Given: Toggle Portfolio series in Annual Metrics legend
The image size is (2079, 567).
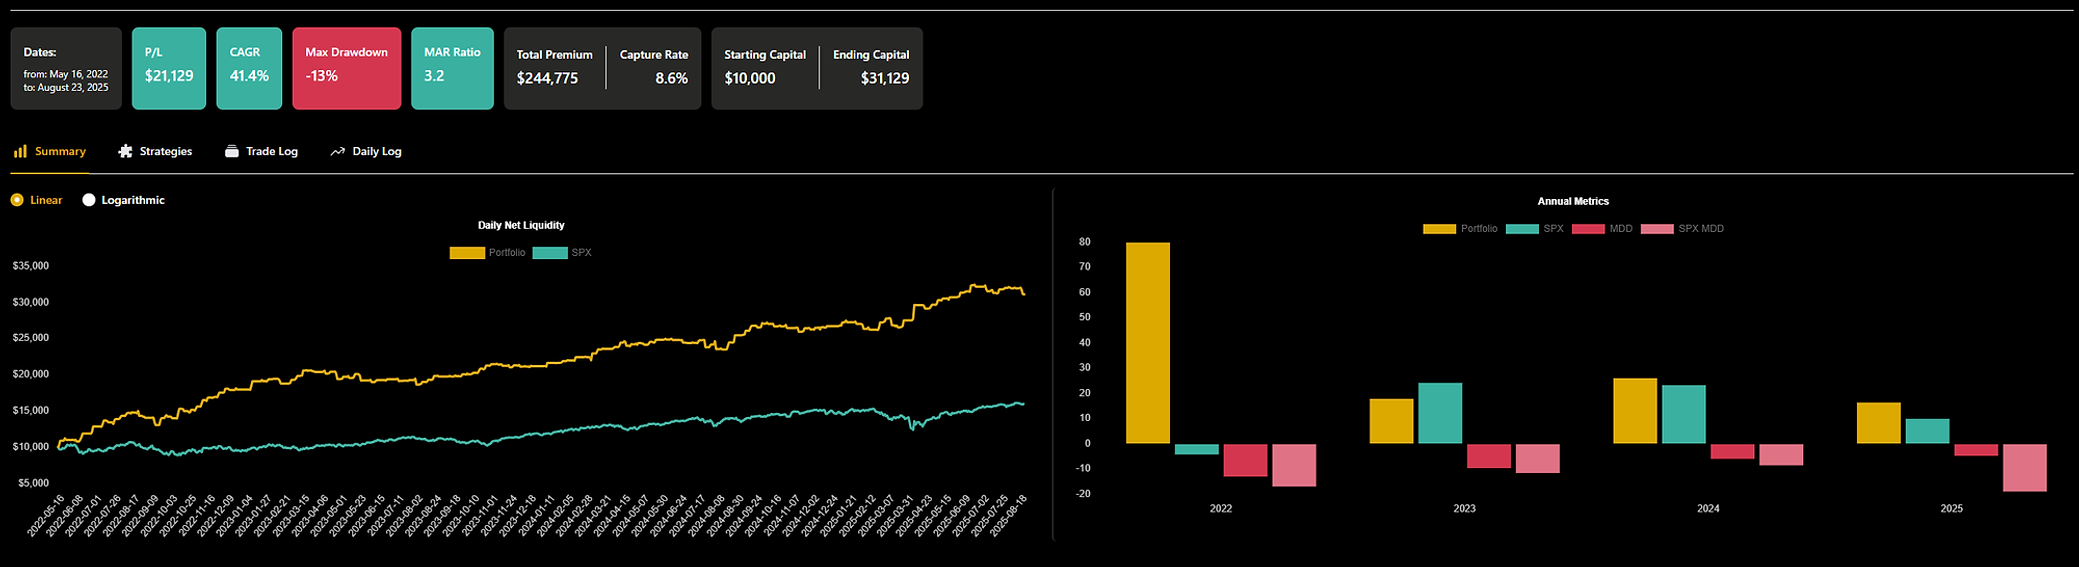Looking at the screenshot, I should click(1460, 229).
